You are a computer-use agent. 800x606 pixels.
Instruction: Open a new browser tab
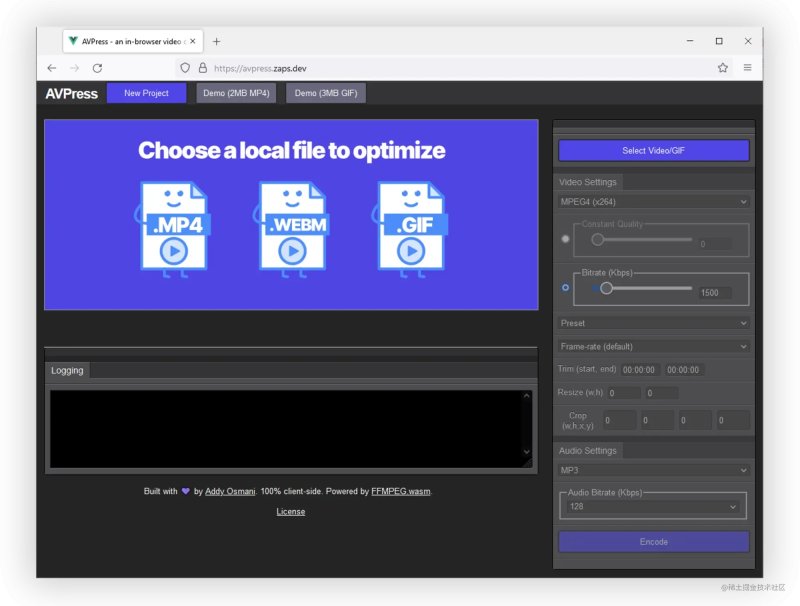[216, 41]
